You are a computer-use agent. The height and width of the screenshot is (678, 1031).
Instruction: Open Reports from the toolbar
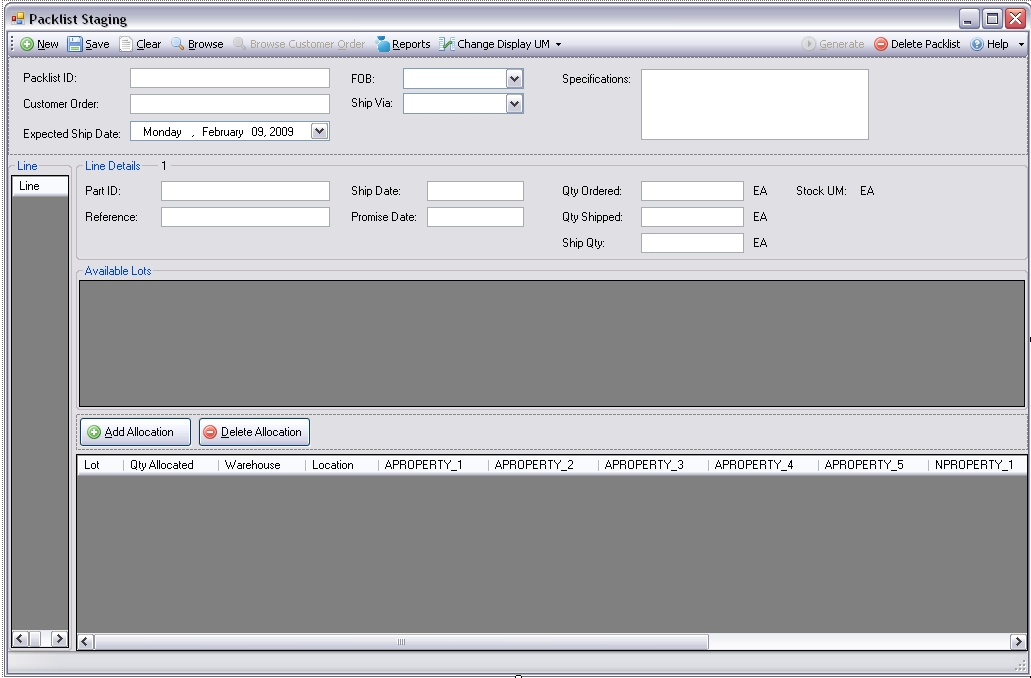click(403, 44)
